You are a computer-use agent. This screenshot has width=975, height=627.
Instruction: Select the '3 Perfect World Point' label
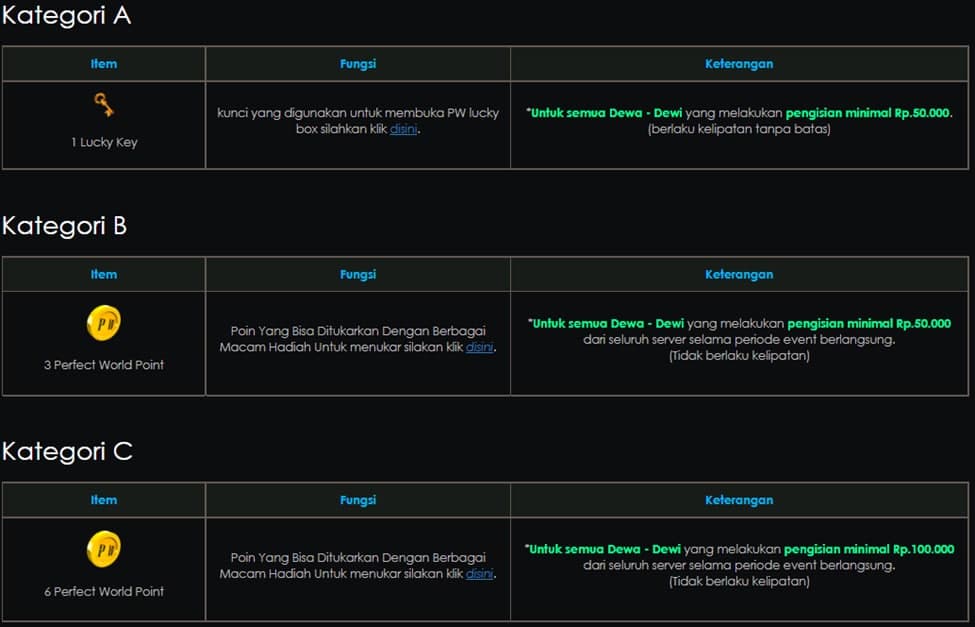point(104,365)
